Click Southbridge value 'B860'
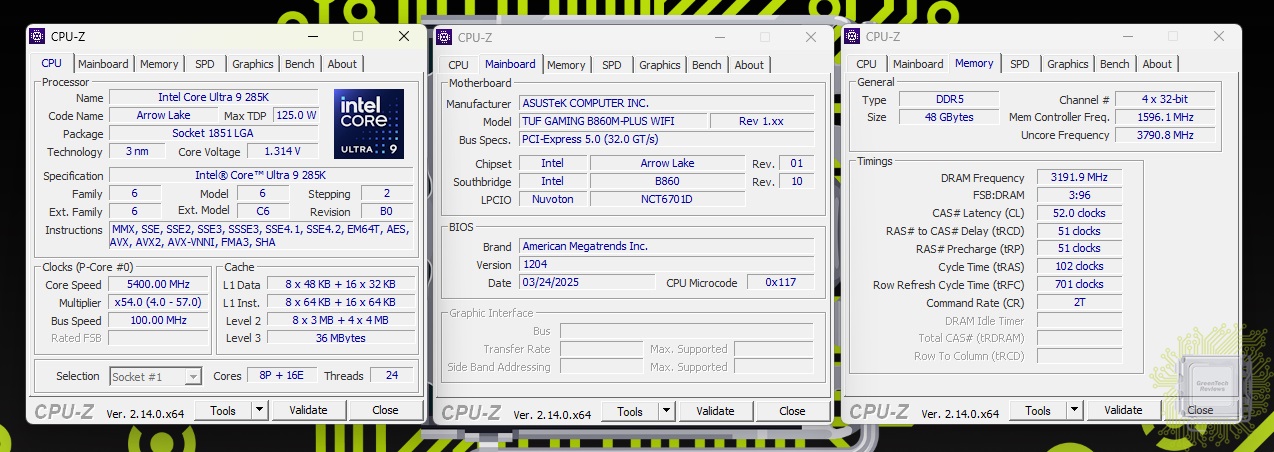Screen dimensions: 1274x452 pos(667,181)
